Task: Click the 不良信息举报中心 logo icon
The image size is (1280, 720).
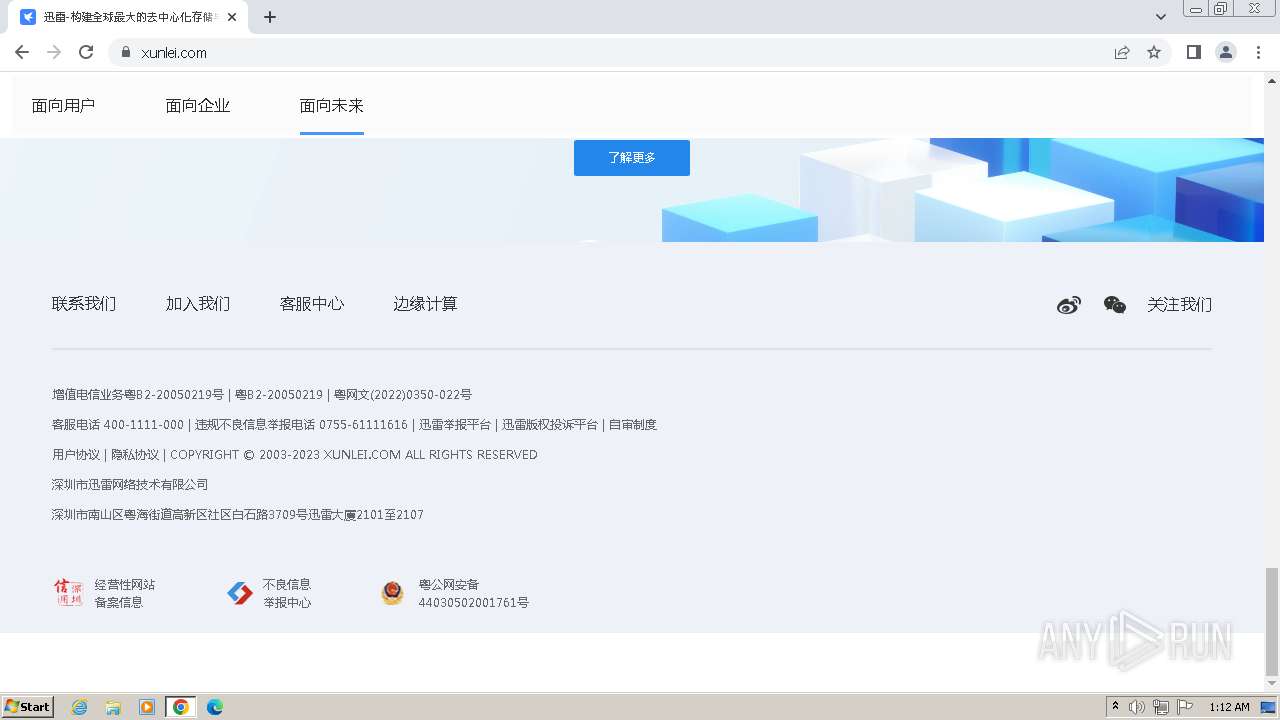Action: pos(240,593)
